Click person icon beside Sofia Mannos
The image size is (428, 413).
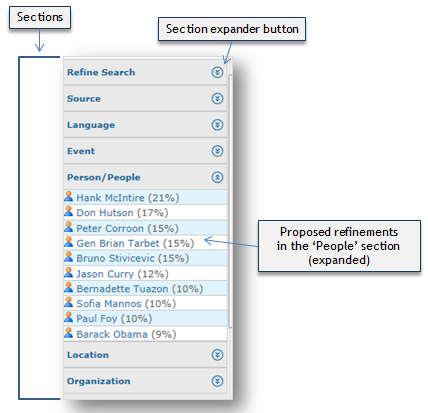coord(68,302)
